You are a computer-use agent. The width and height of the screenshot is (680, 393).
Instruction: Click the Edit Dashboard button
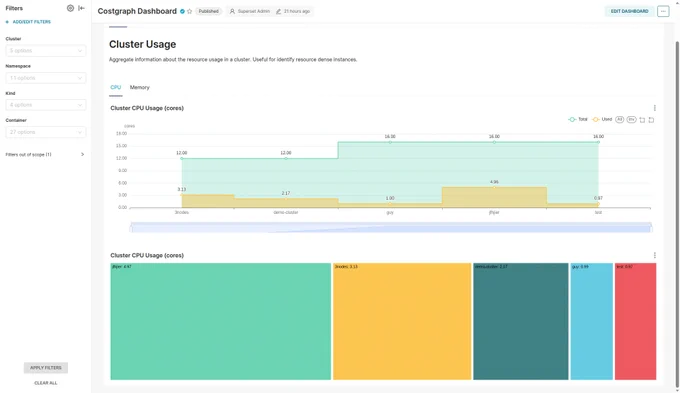[x=629, y=11]
